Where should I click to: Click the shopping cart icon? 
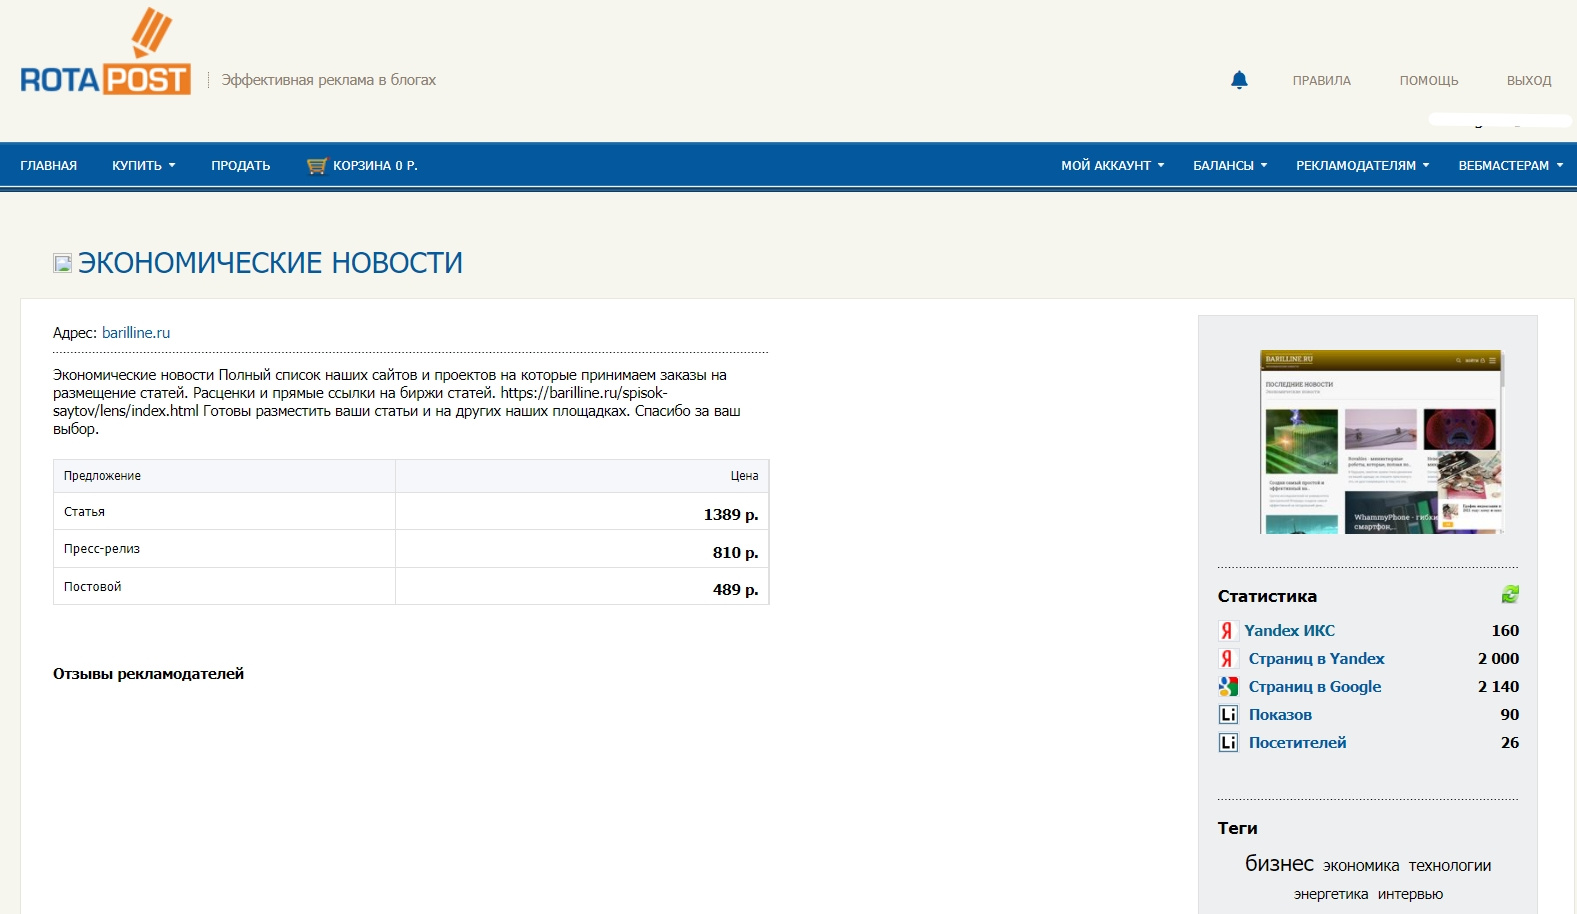[316, 166]
